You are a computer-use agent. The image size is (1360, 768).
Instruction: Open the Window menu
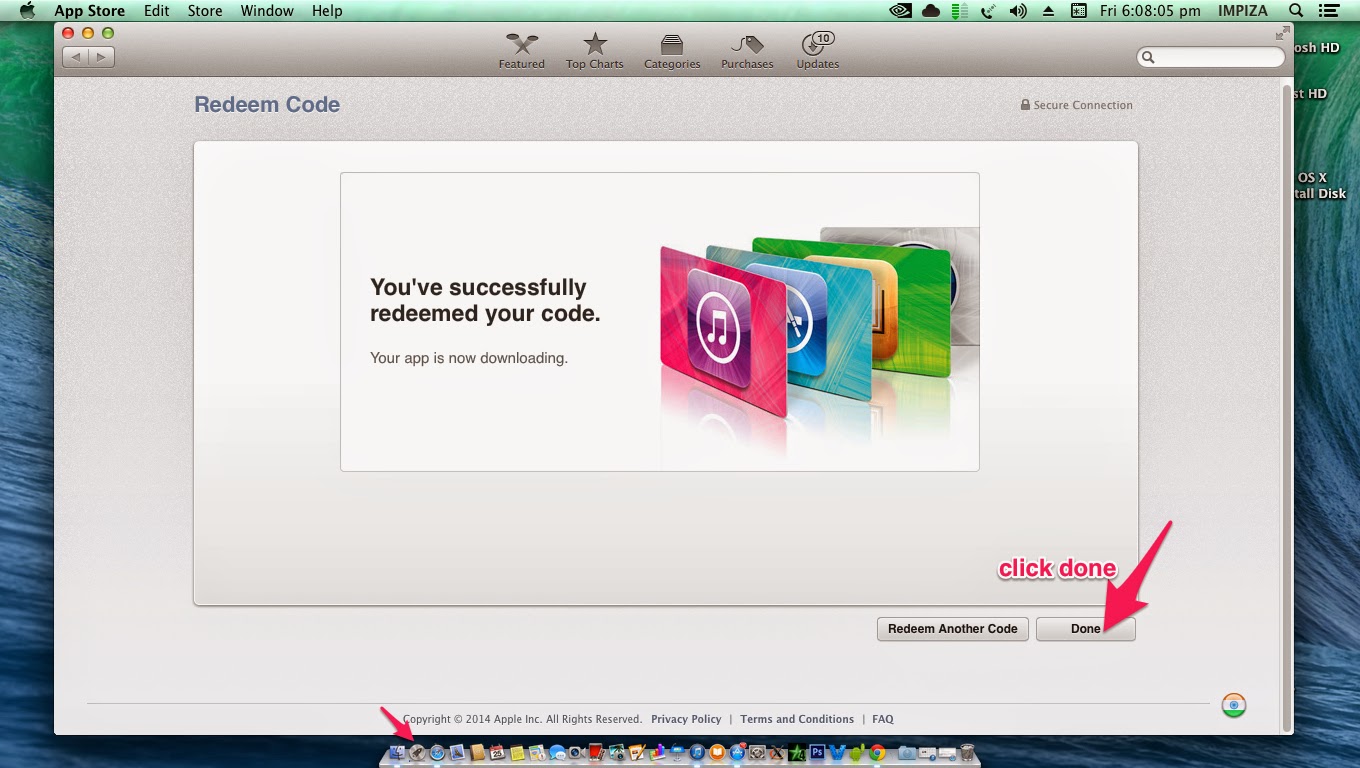click(x=267, y=11)
